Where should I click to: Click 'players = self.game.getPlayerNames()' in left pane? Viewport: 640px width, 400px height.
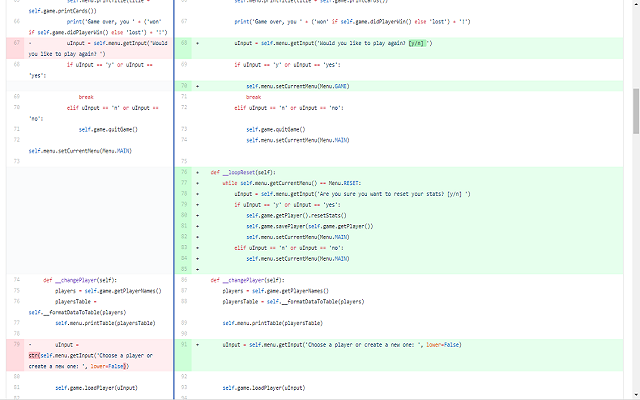click(108, 291)
